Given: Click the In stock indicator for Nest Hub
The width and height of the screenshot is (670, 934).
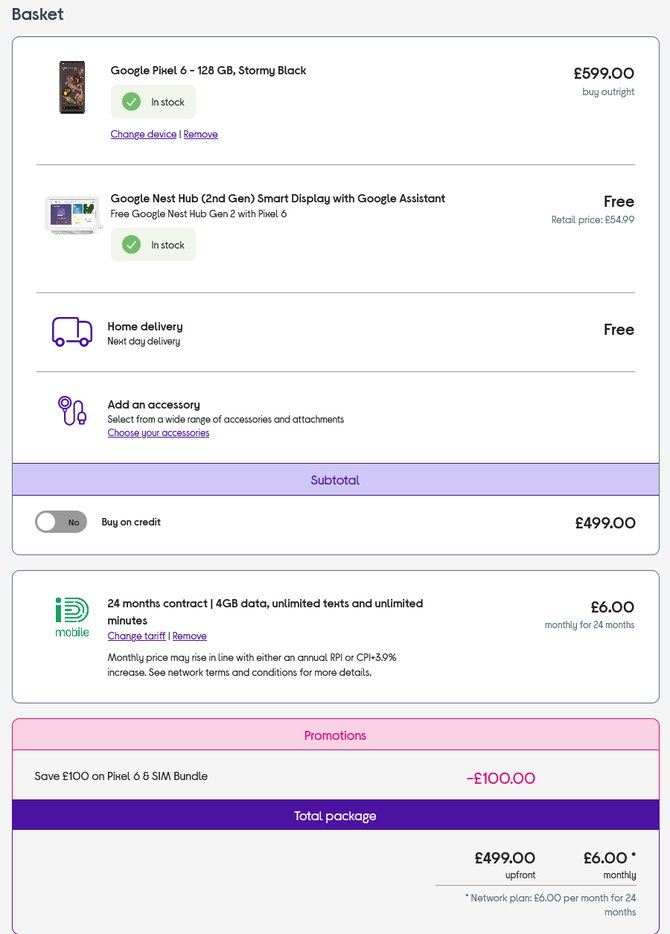Looking at the screenshot, I should (x=153, y=244).
